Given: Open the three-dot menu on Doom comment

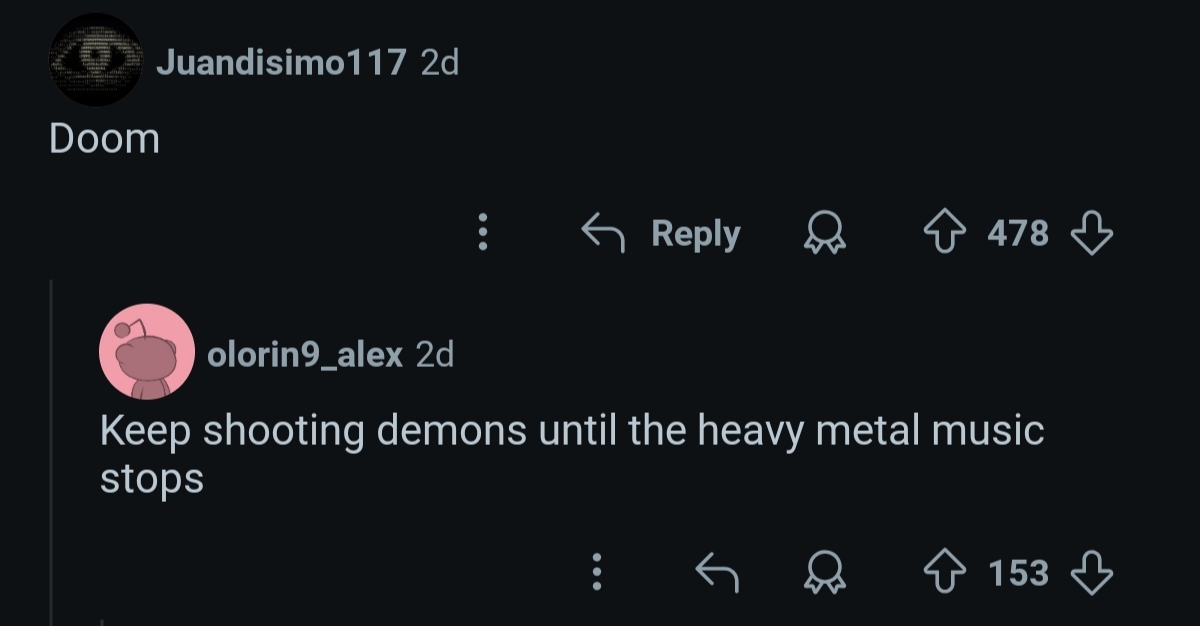Looking at the screenshot, I should [x=483, y=233].
